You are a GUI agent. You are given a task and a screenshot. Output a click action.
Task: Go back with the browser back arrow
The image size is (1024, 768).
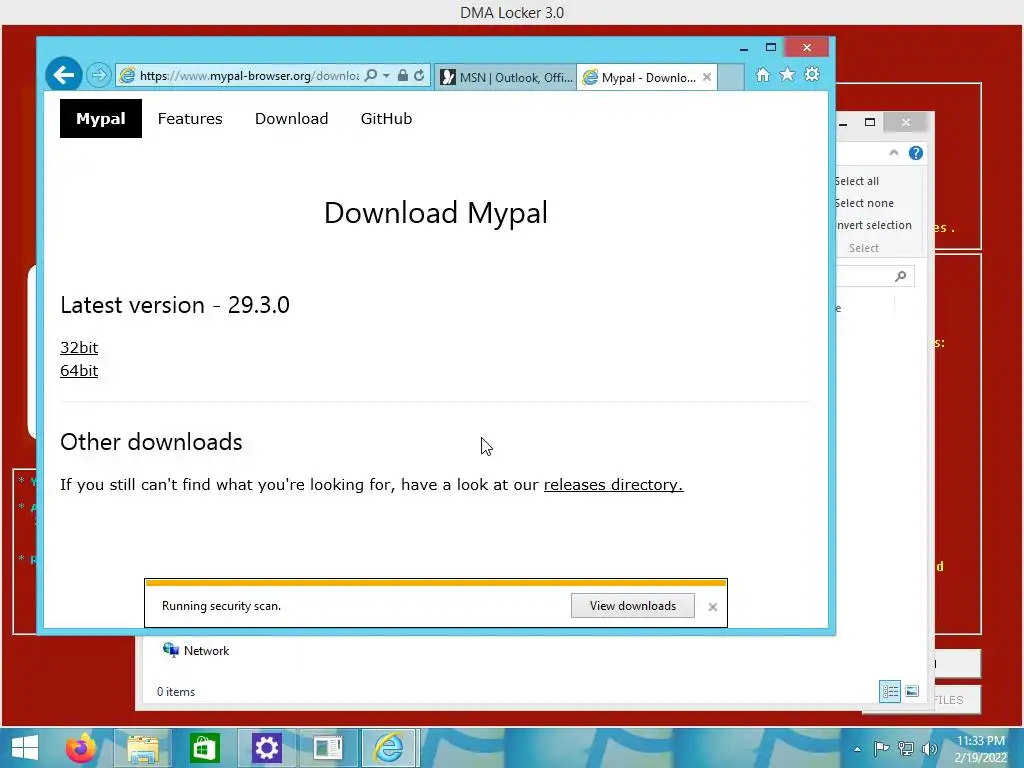(63, 75)
